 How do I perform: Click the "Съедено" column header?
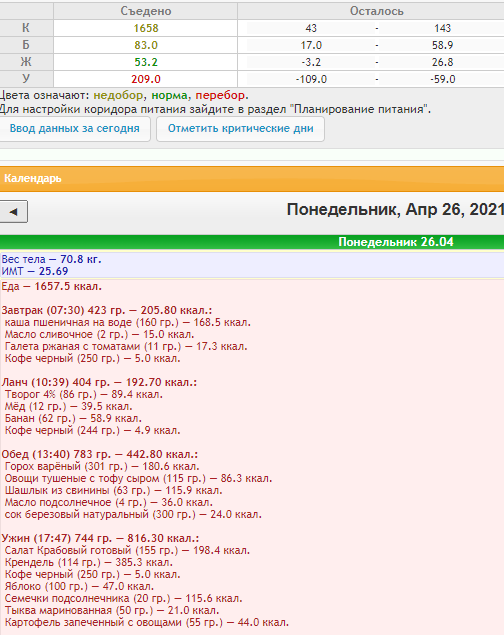[x=146, y=11]
